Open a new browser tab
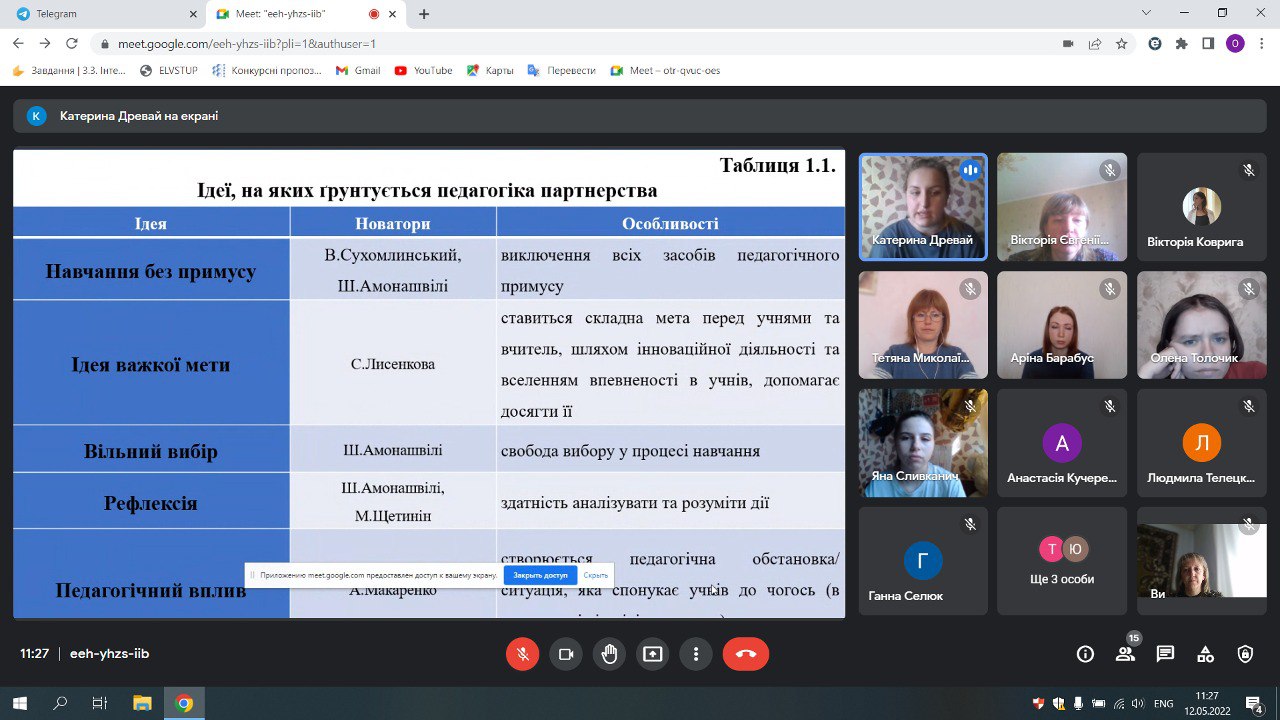 click(424, 14)
